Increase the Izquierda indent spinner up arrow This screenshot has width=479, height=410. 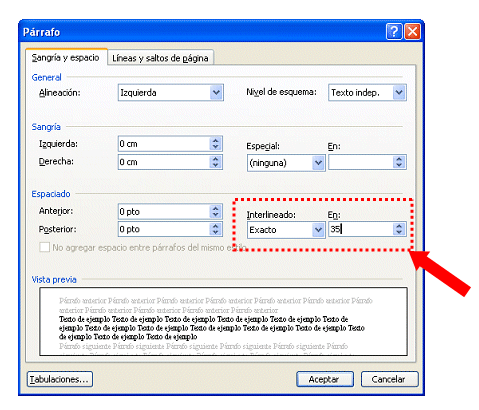(x=216, y=141)
